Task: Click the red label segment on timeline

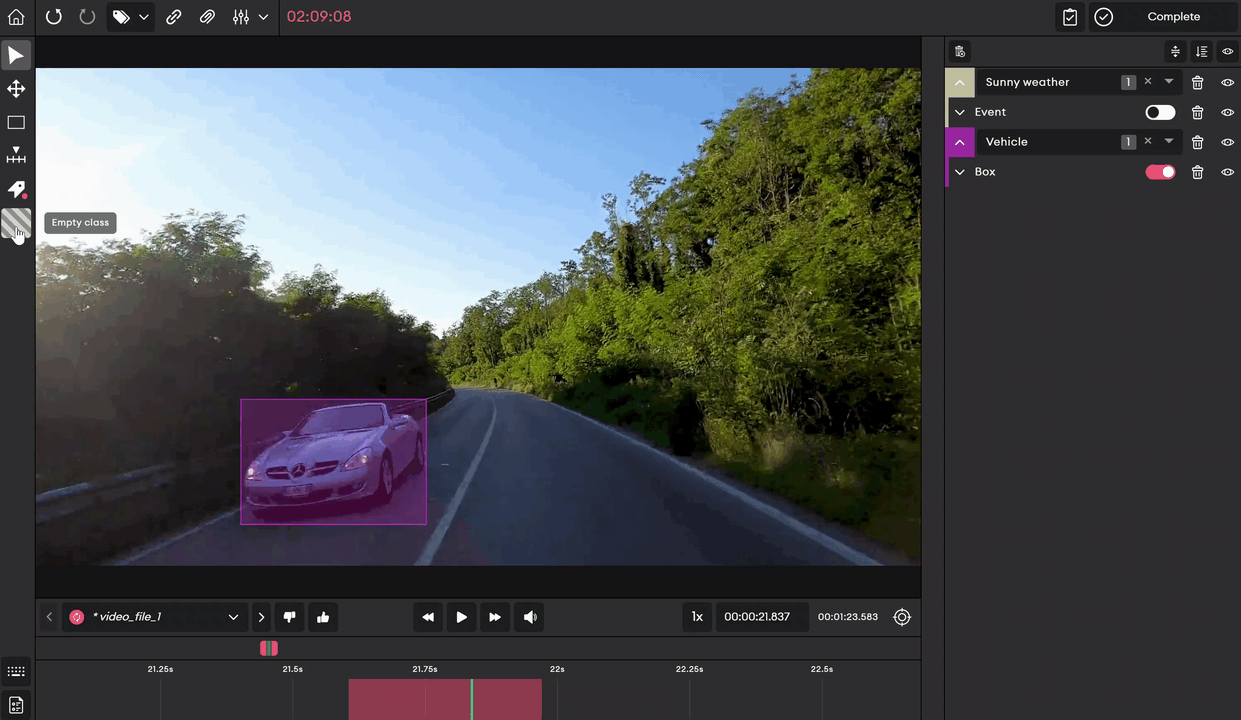Action: point(445,699)
